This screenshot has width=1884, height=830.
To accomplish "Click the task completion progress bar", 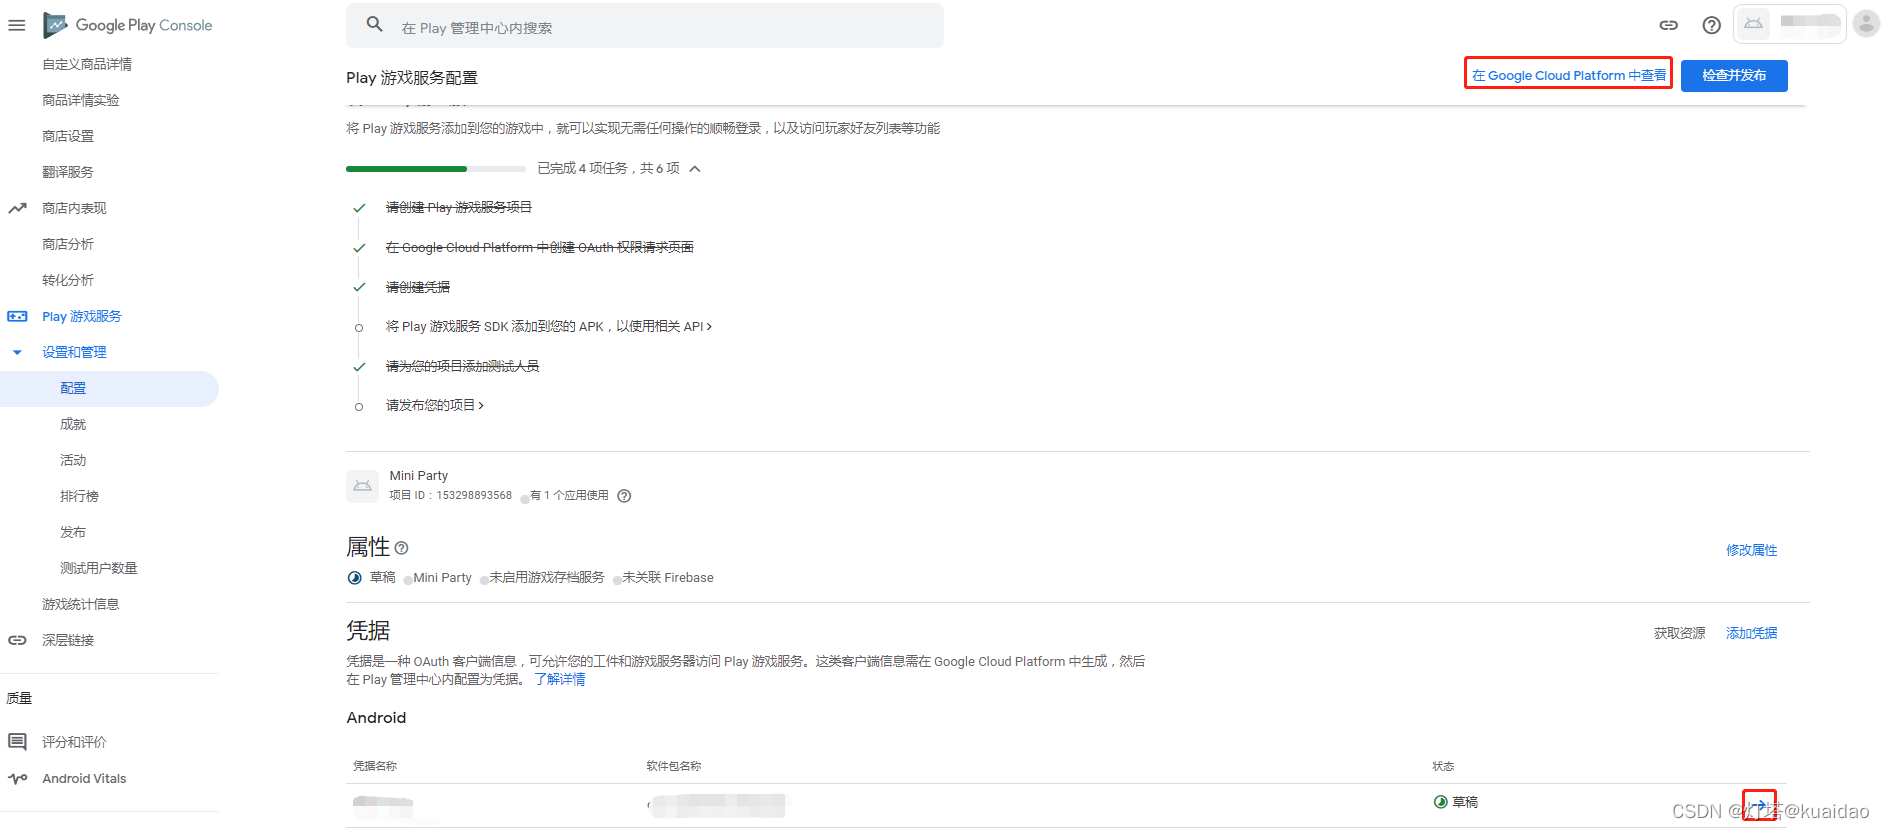I will pos(436,169).
